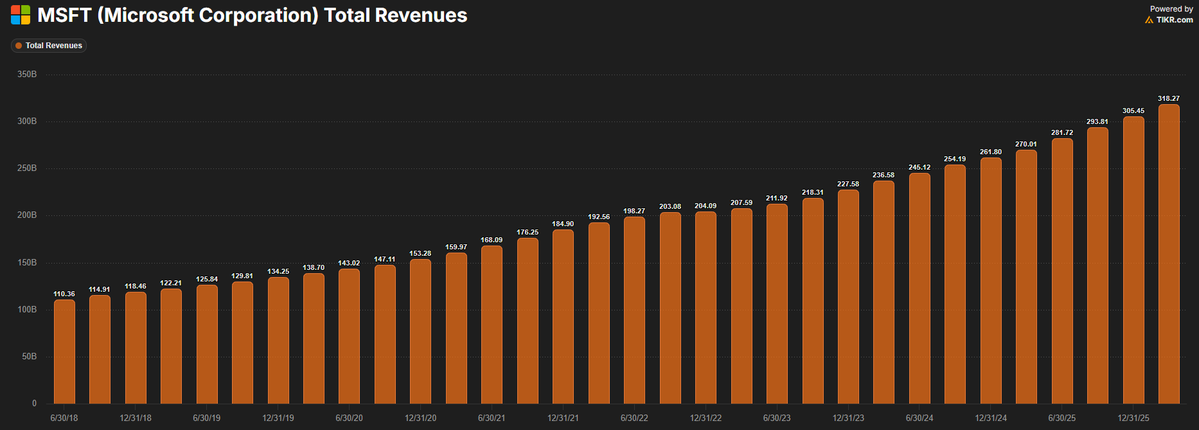Click the 218.31 data label
Viewport: 1199px width, 430px height.
[813, 193]
